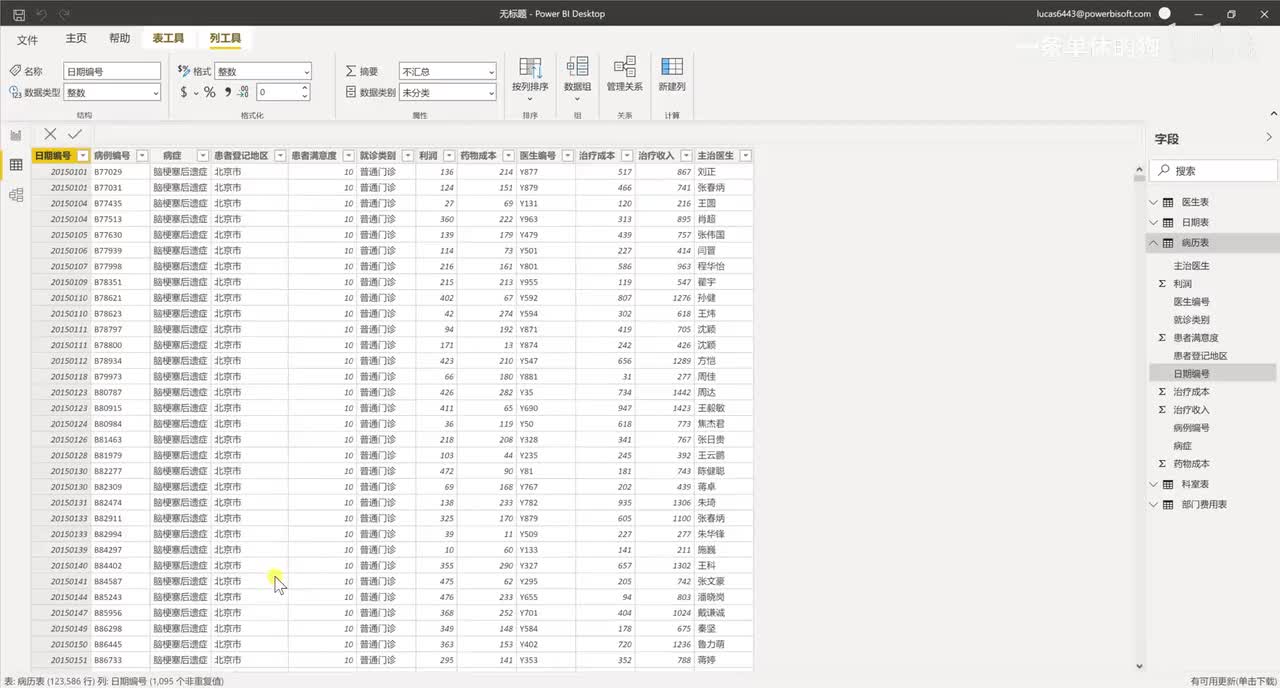This screenshot has width=1280, height=688.
Task: Switch to Data view in left sidebar
Action: point(16,165)
